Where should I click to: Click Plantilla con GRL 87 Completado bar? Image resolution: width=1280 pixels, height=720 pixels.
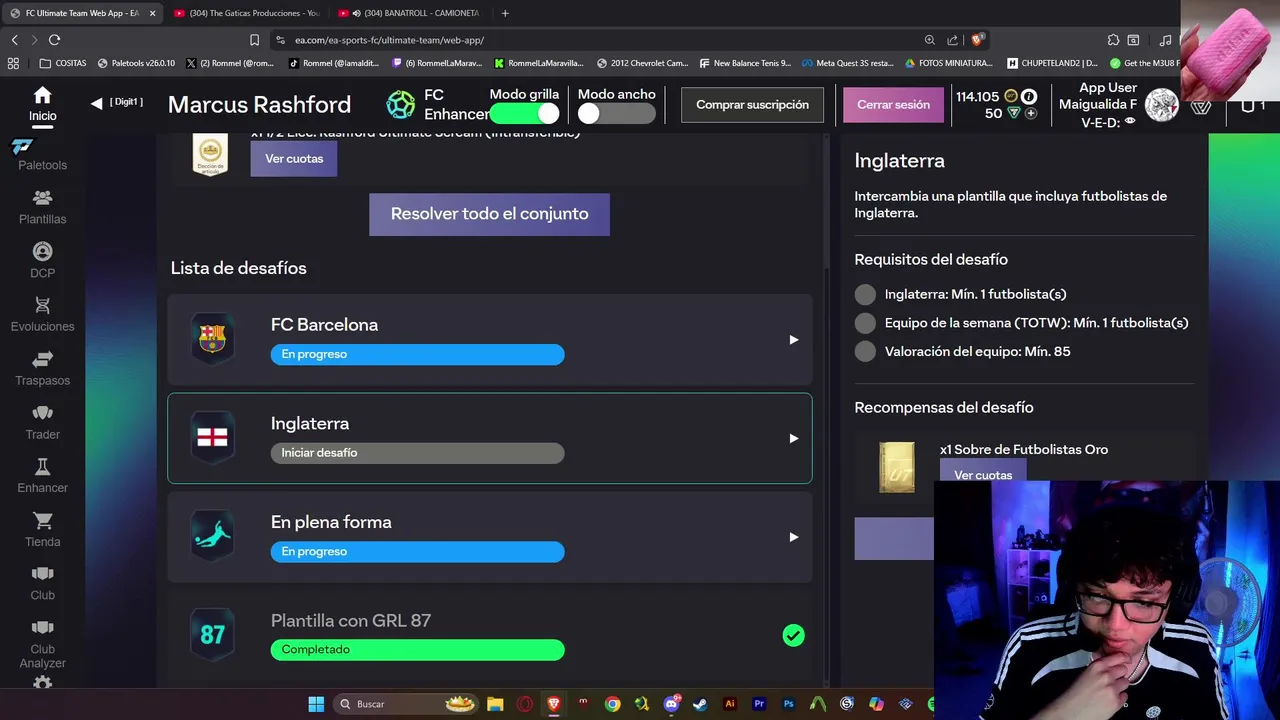(417, 650)
